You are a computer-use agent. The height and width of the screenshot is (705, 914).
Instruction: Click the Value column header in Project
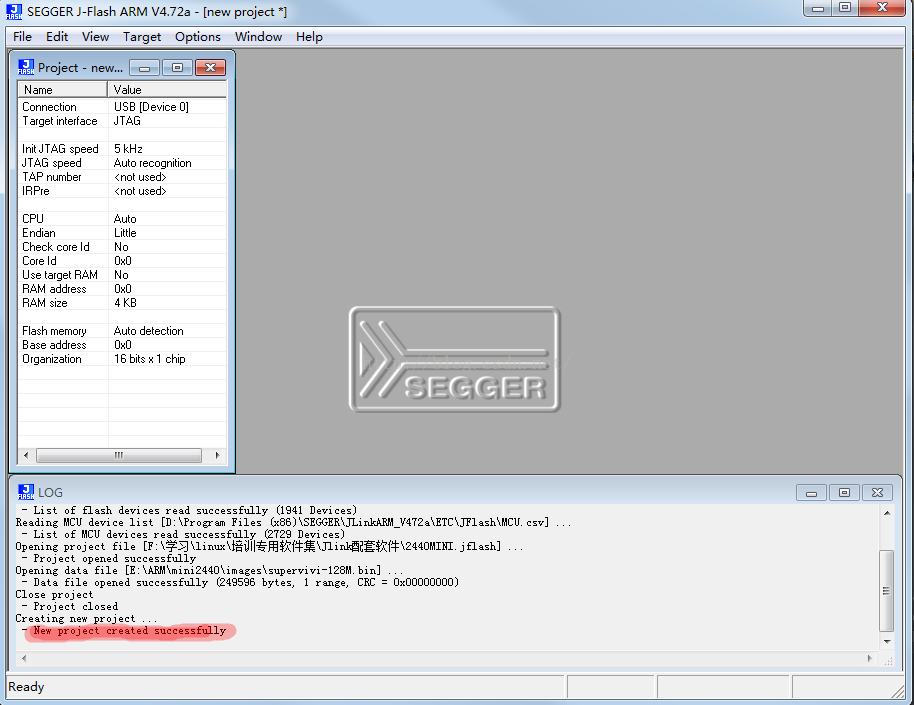[167, 90]
